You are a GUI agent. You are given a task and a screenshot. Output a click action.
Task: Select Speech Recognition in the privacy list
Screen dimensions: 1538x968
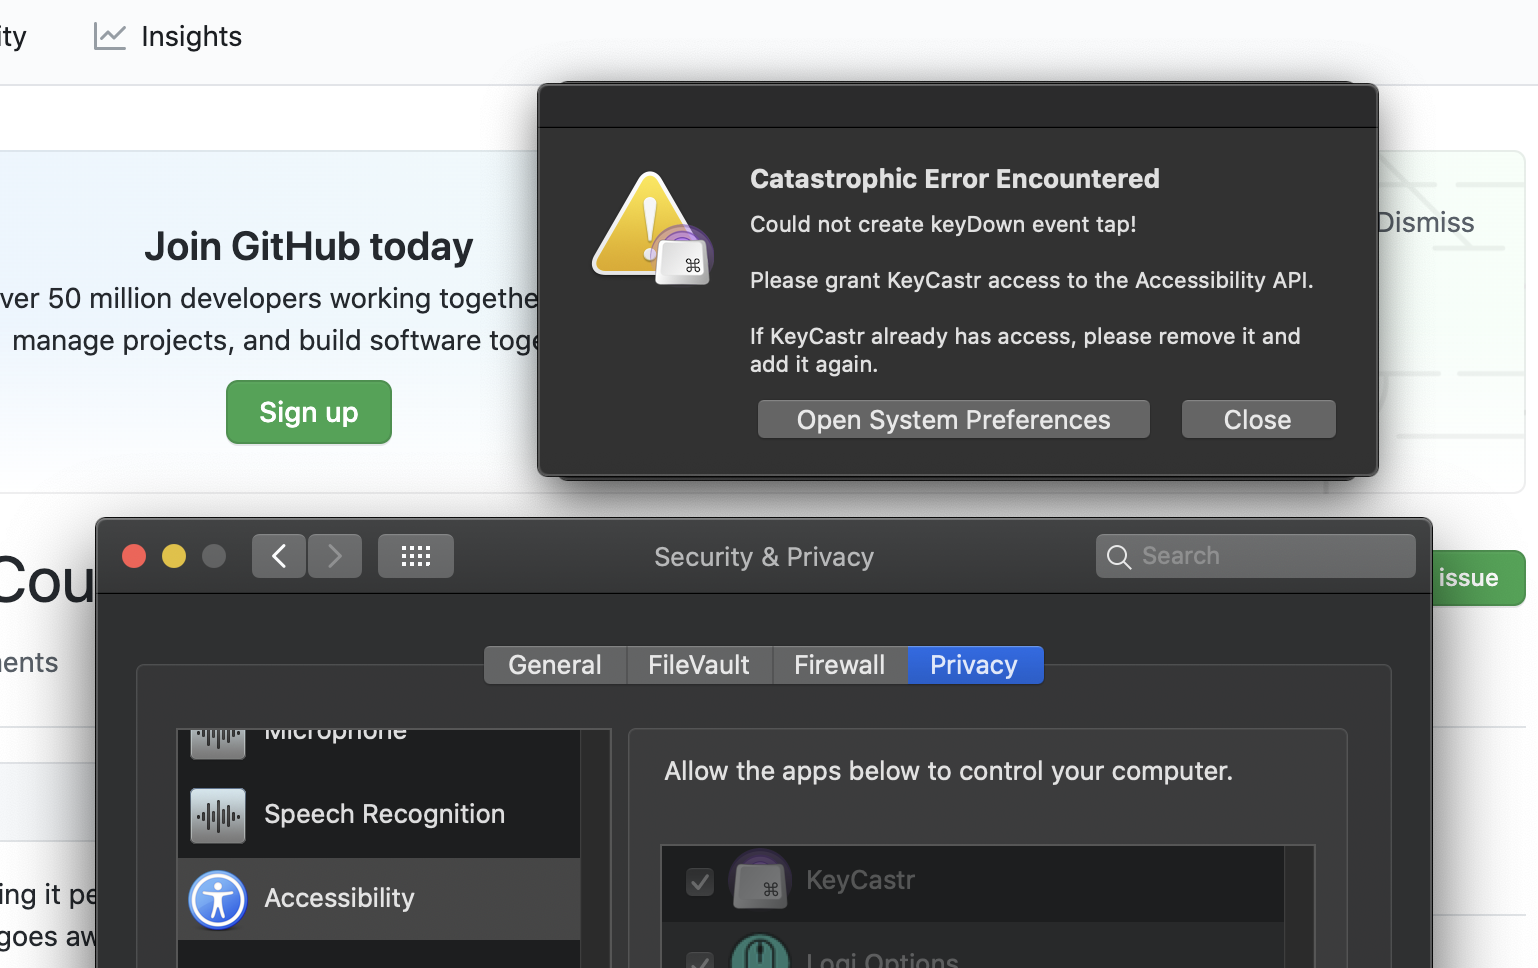tap(379, 815)
